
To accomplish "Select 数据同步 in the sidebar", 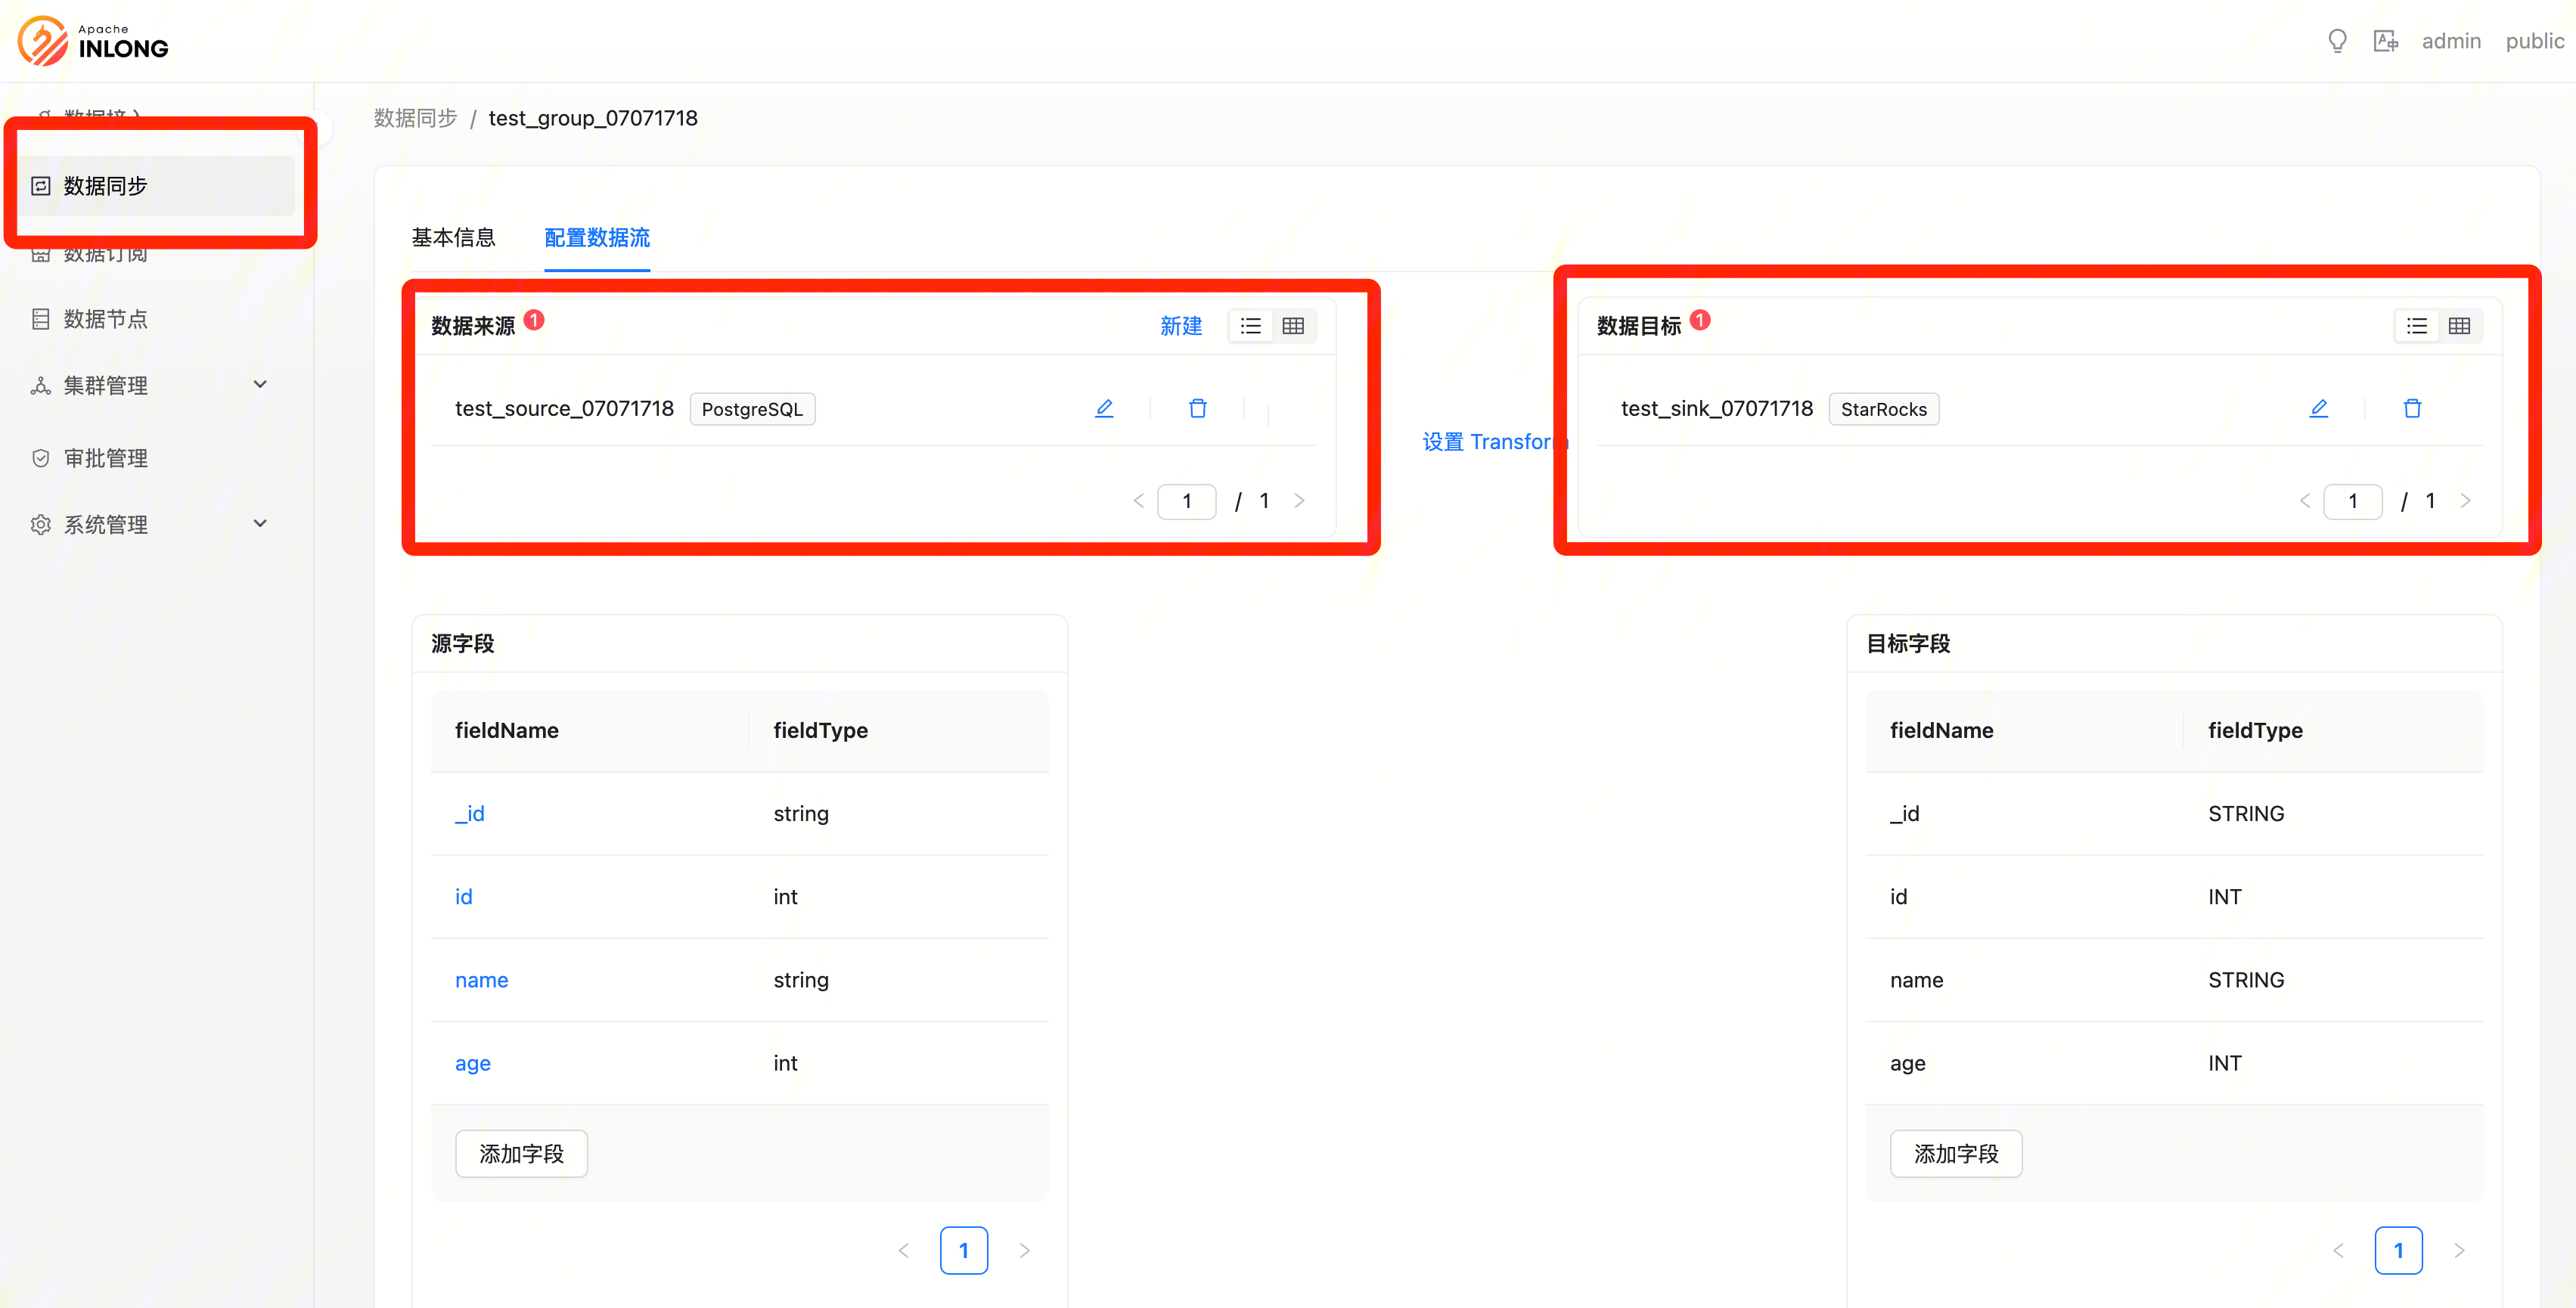I will click(x=105, y=186).
